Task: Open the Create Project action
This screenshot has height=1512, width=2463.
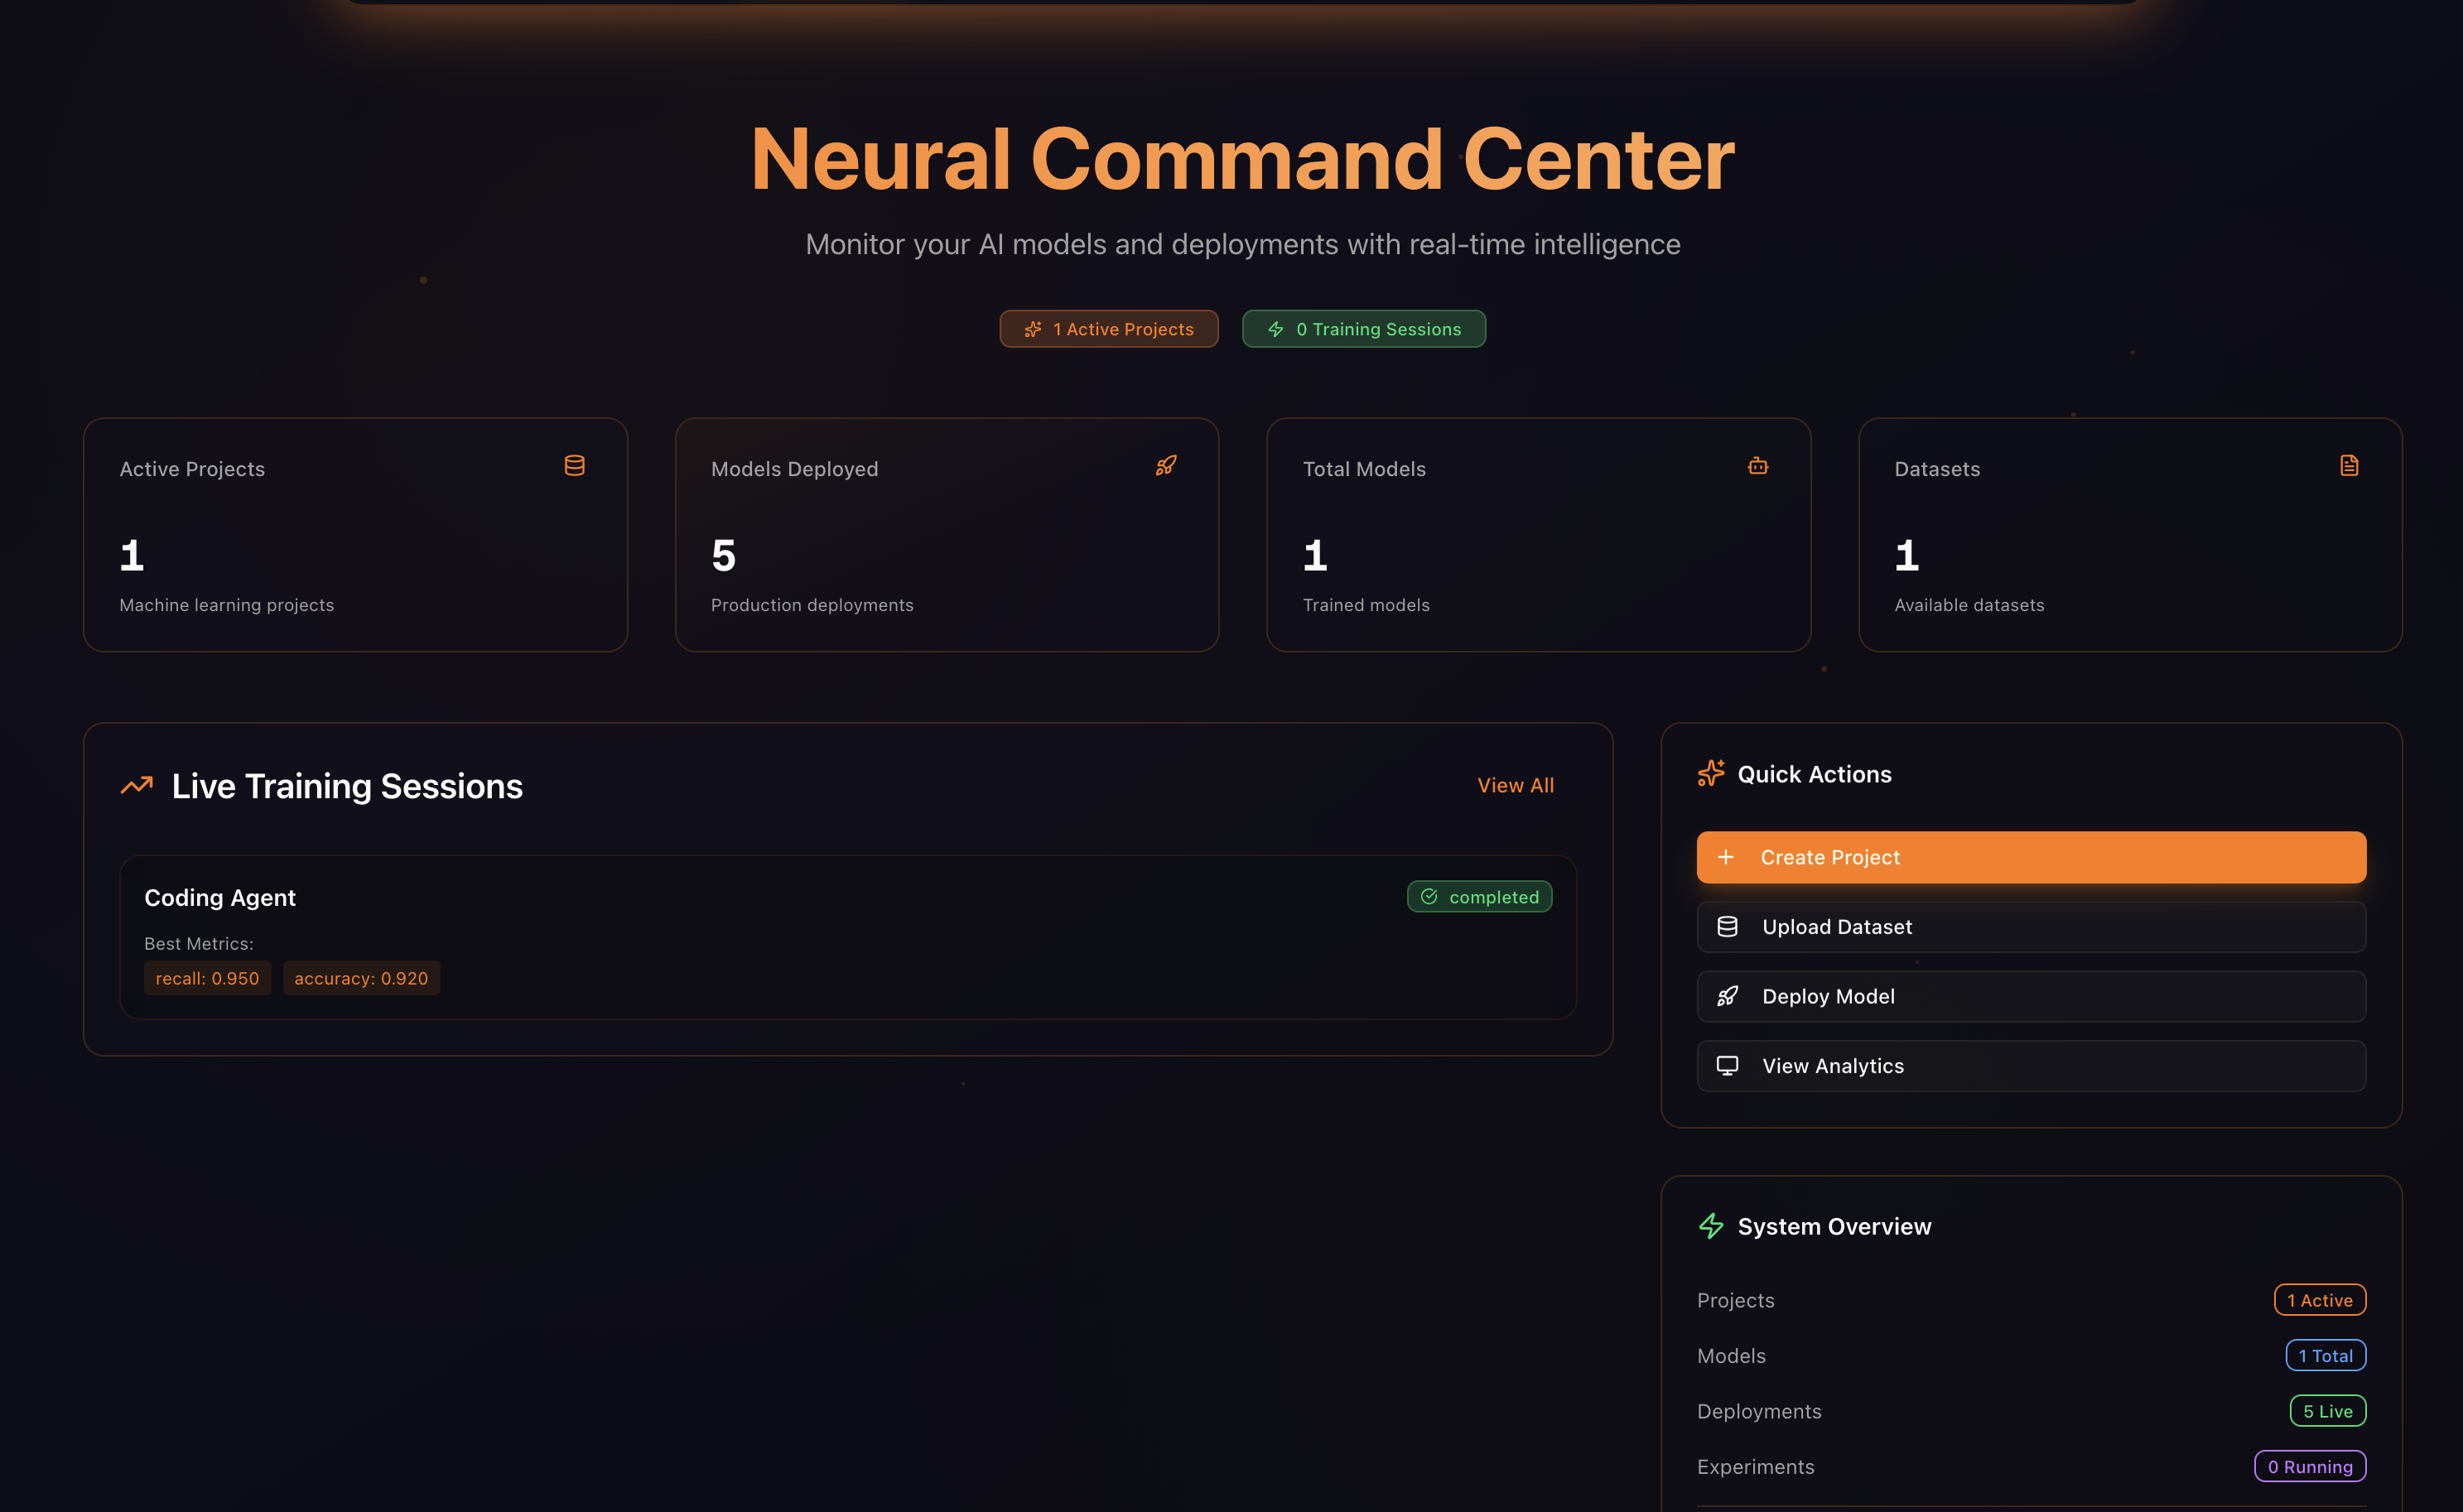Action: point(2030,857)
